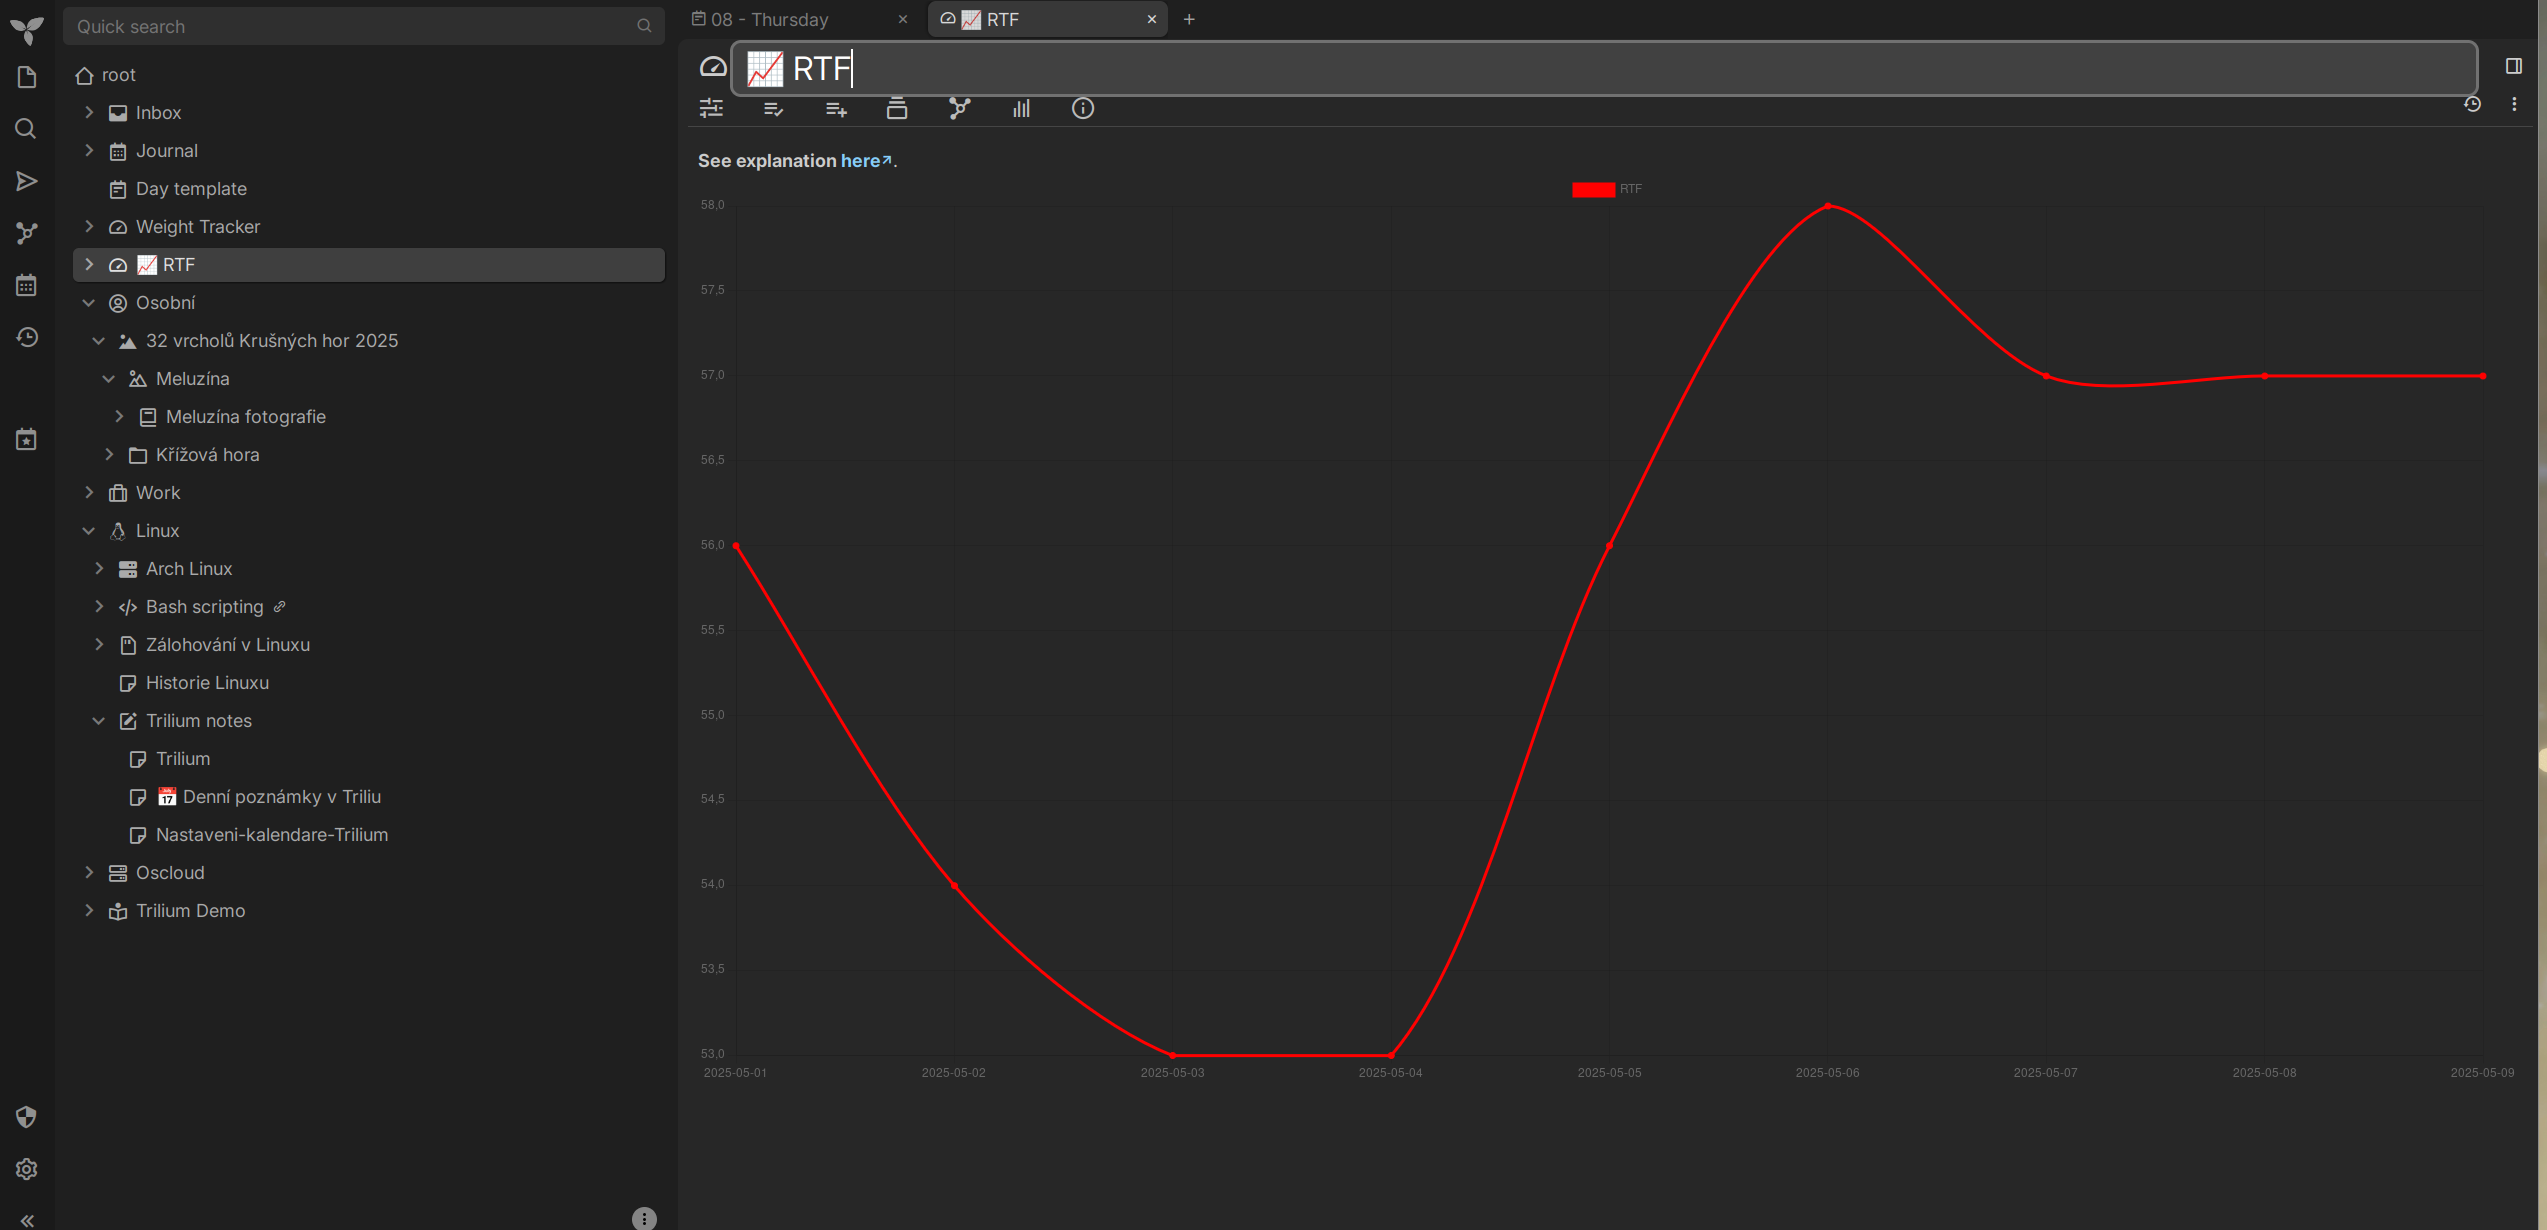Open Jump to Note from the sidebar
2547x1230 pixels.
coord(27,181)
